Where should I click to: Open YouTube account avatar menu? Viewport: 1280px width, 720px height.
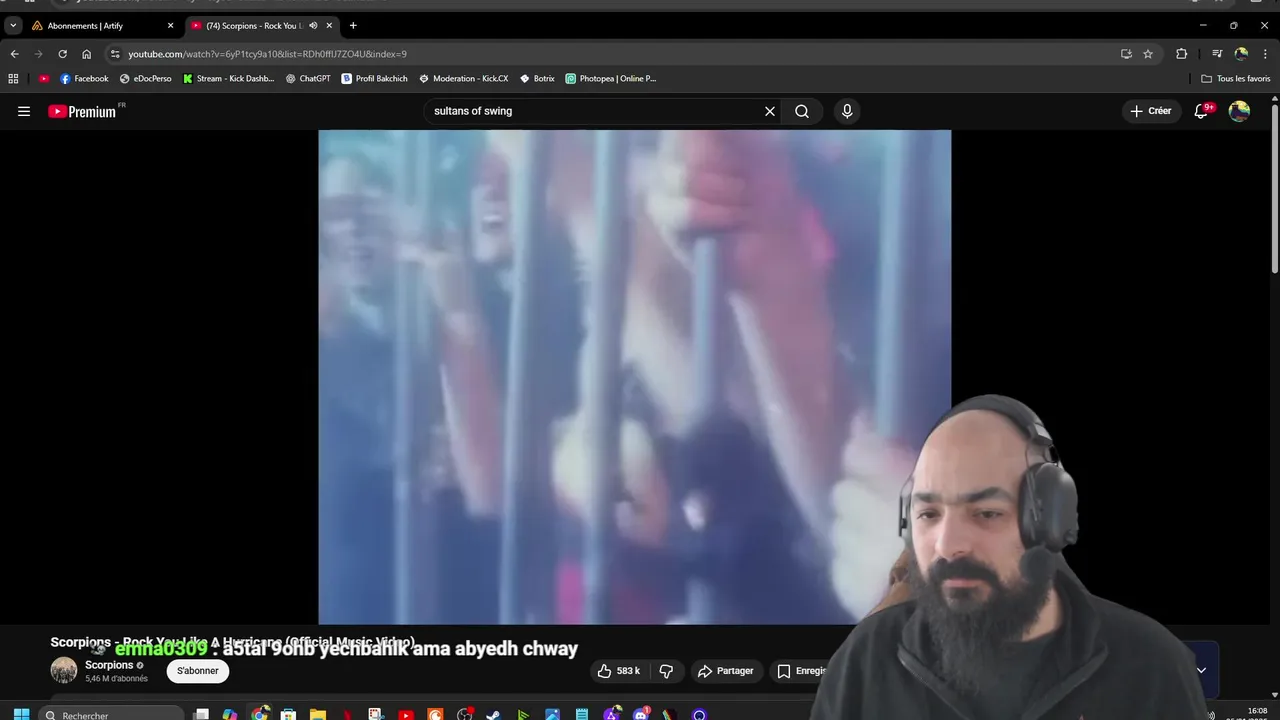(x=1239, y=111)
